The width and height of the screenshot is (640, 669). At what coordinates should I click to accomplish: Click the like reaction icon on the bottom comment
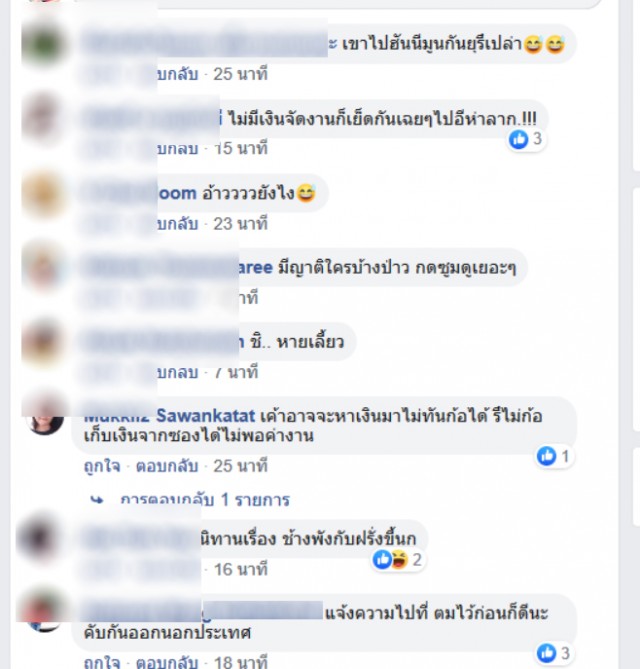547,653
